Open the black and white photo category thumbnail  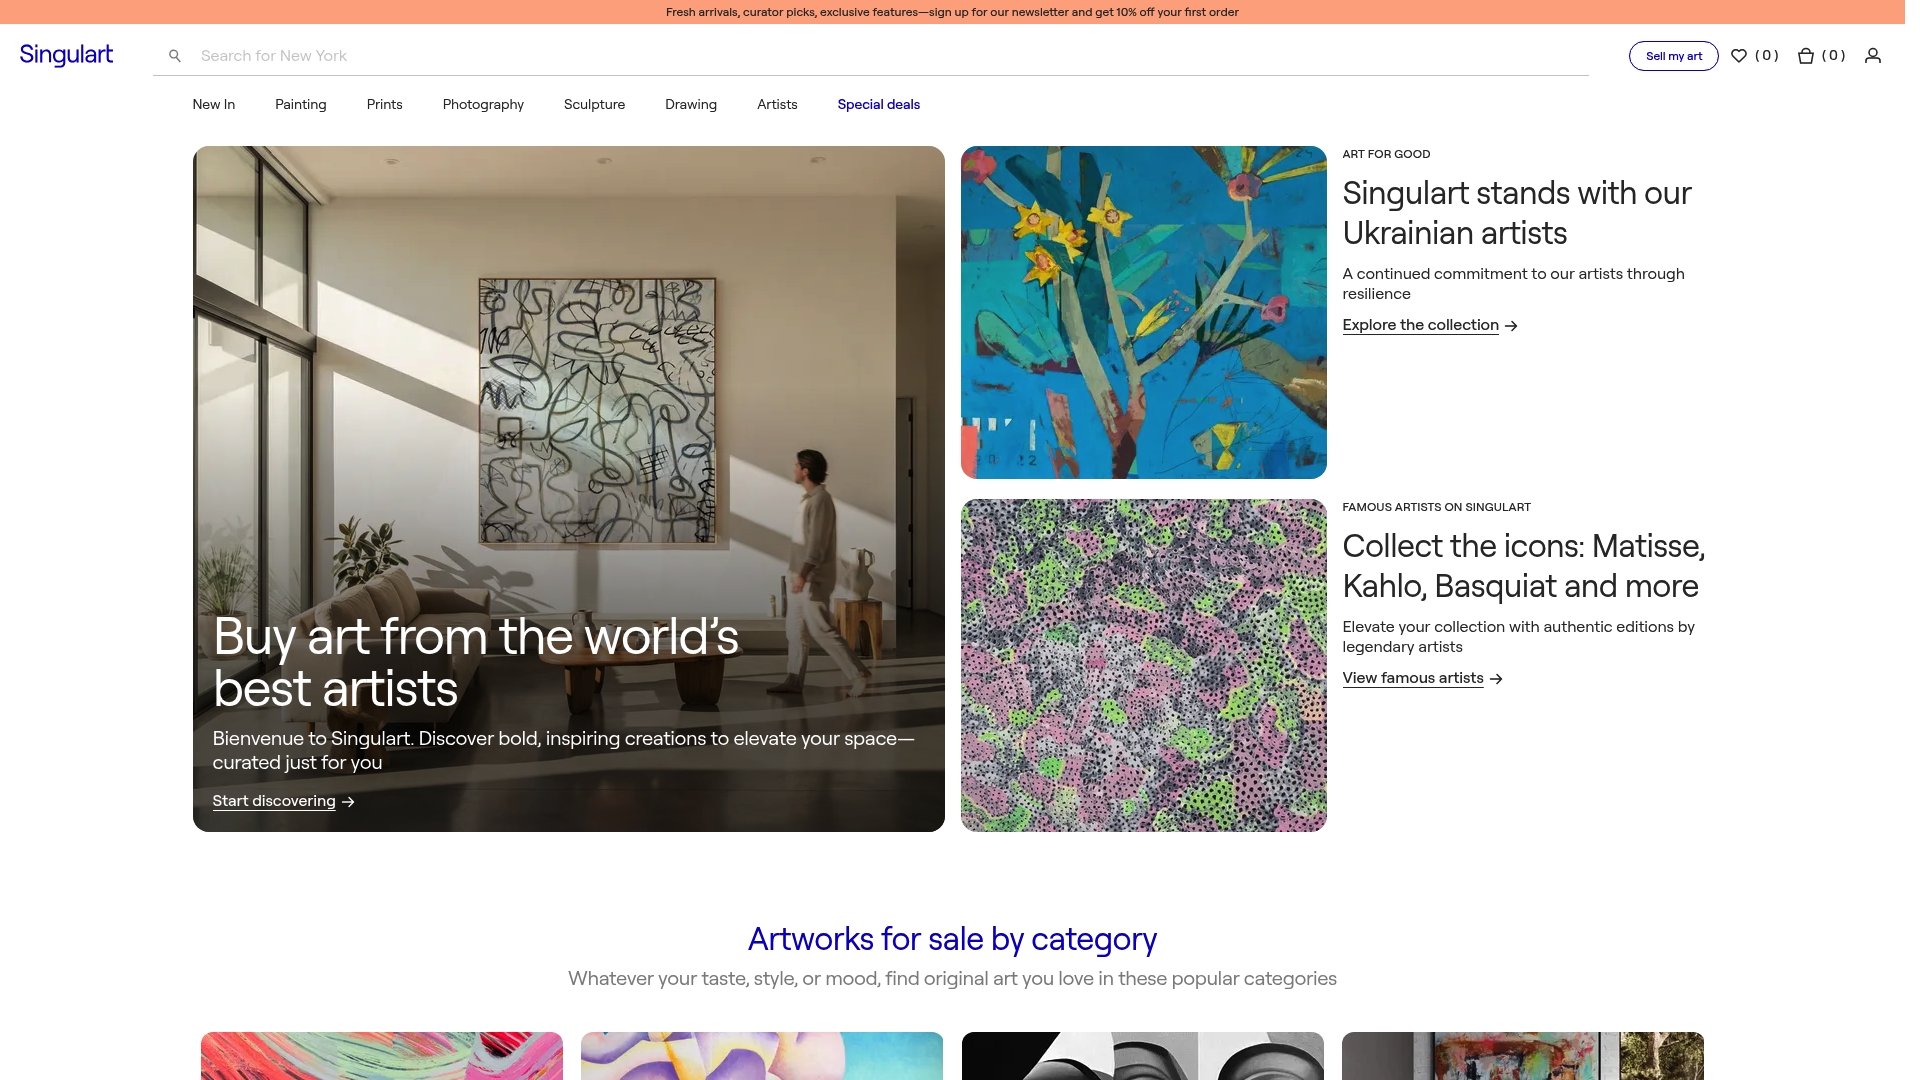click(1142, 1056)
